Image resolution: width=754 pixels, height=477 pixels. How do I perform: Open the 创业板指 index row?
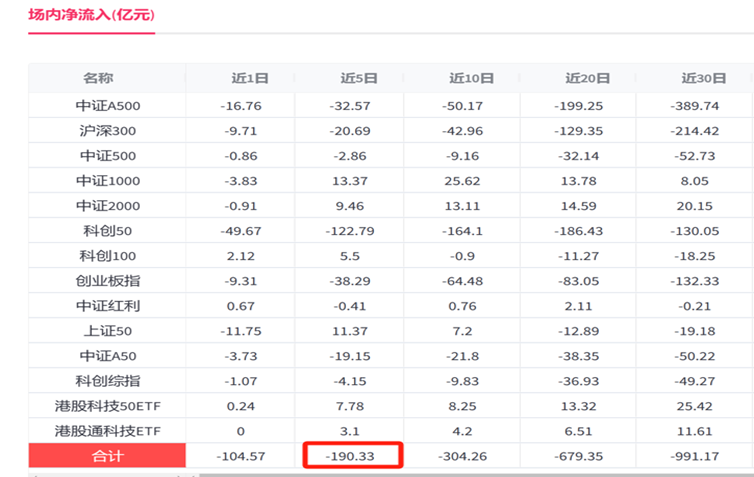(108, 281)
